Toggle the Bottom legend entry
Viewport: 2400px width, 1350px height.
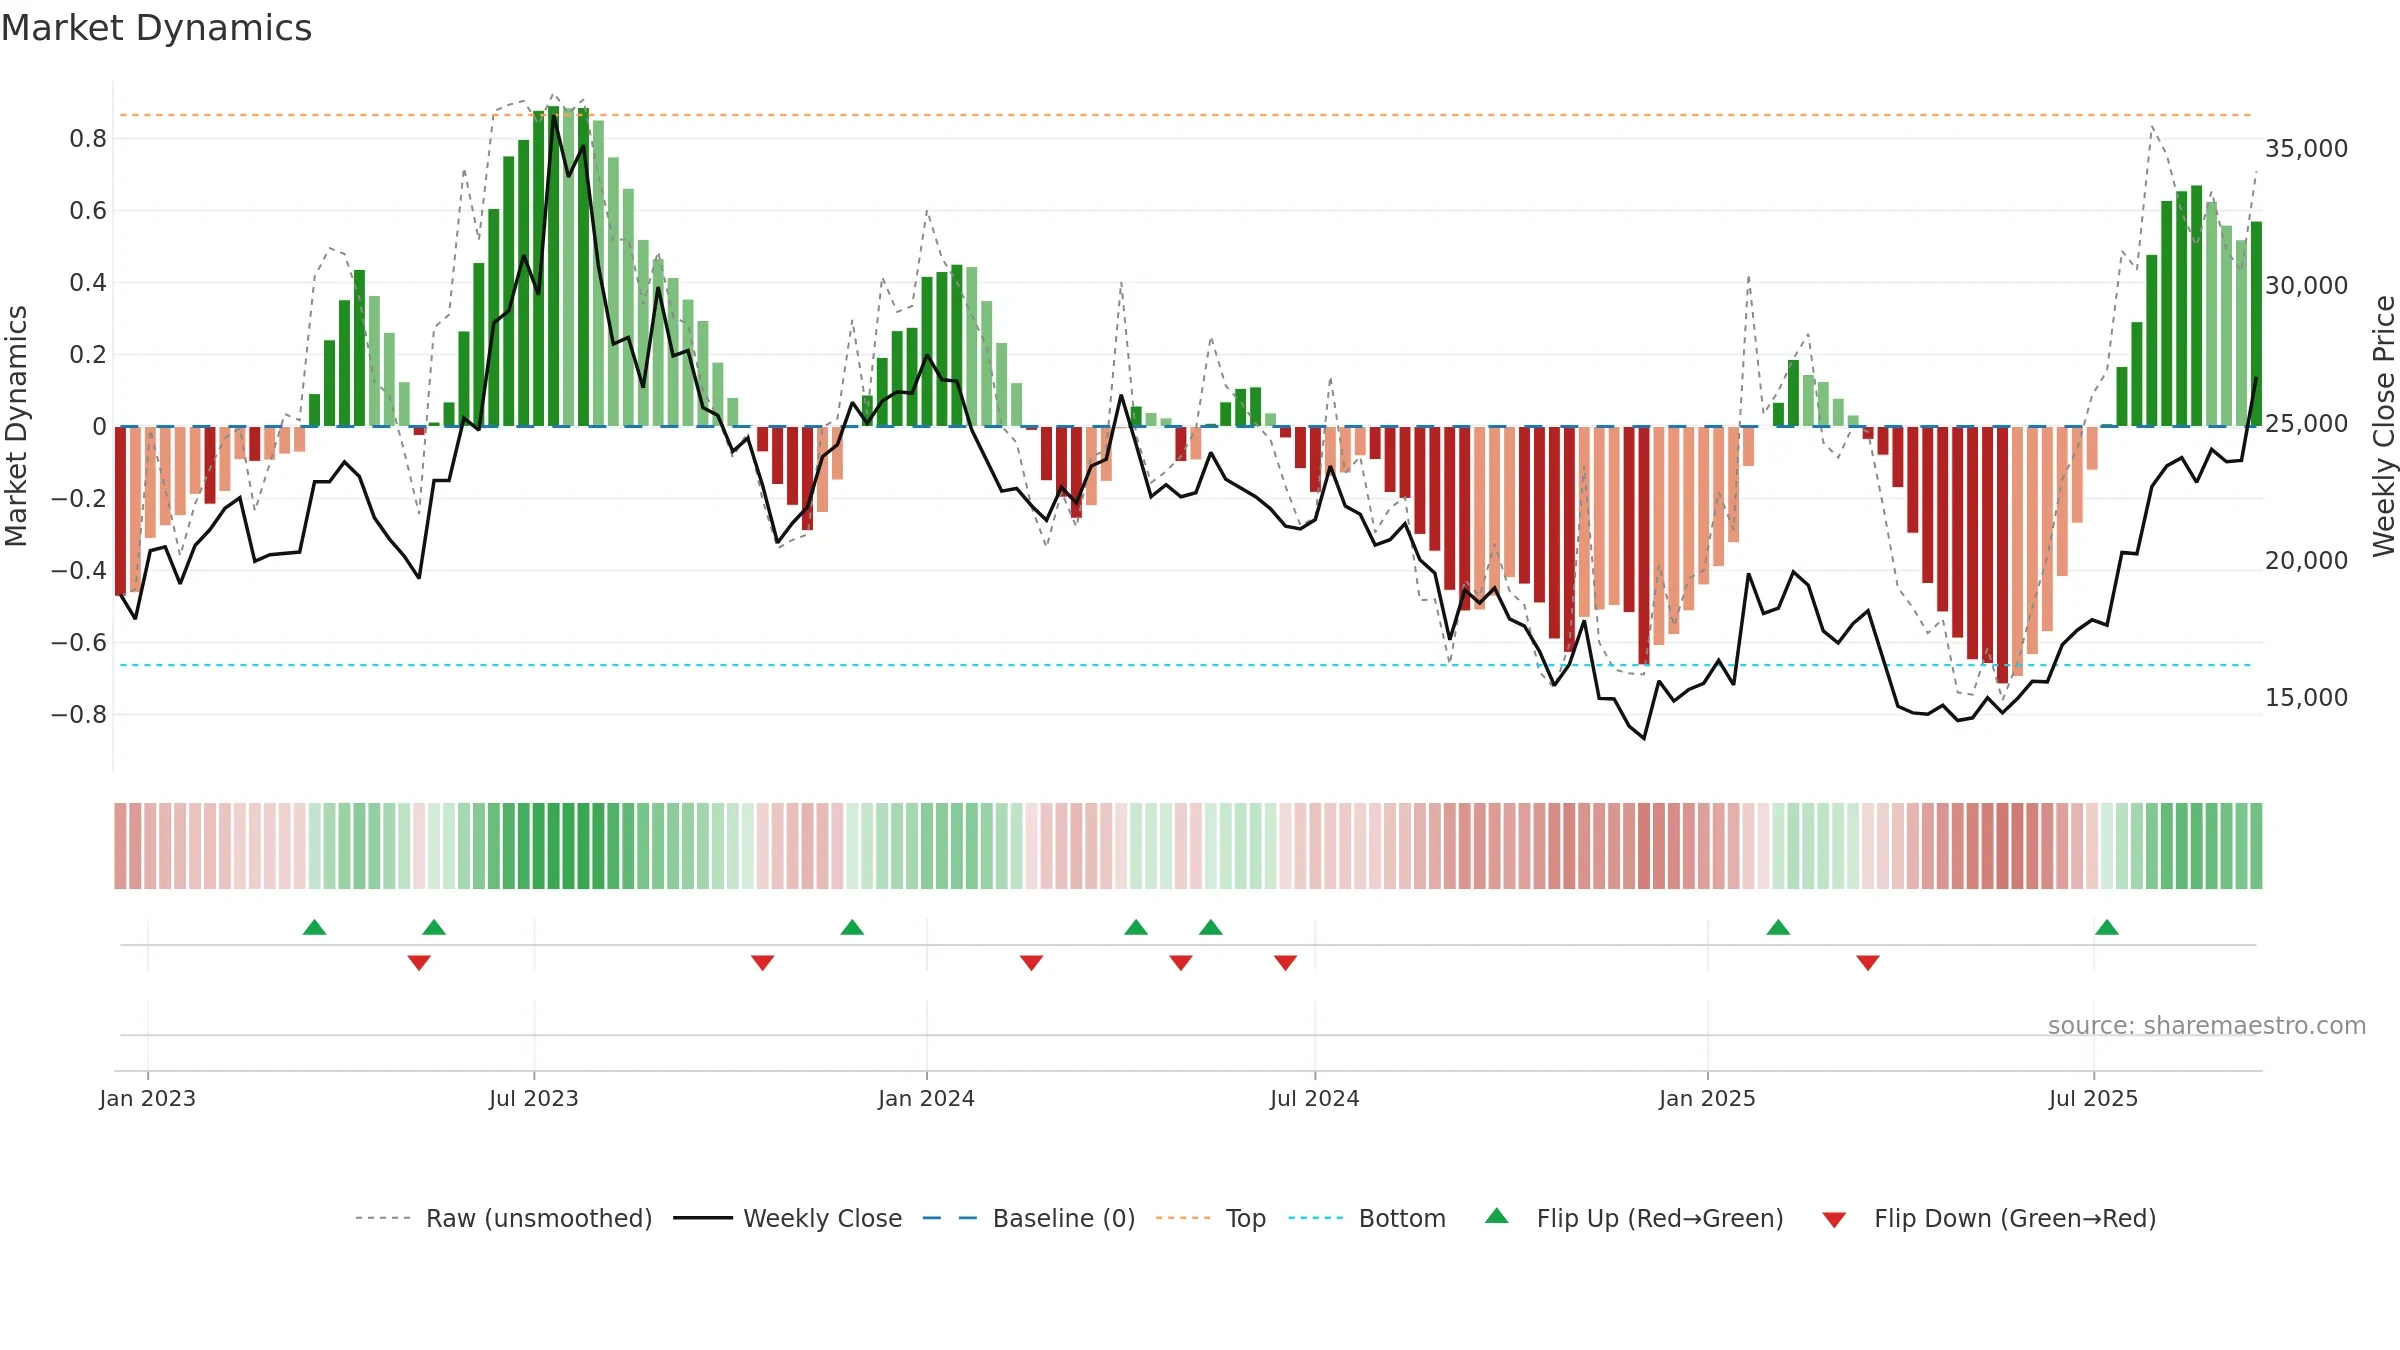[1367, 1218]
